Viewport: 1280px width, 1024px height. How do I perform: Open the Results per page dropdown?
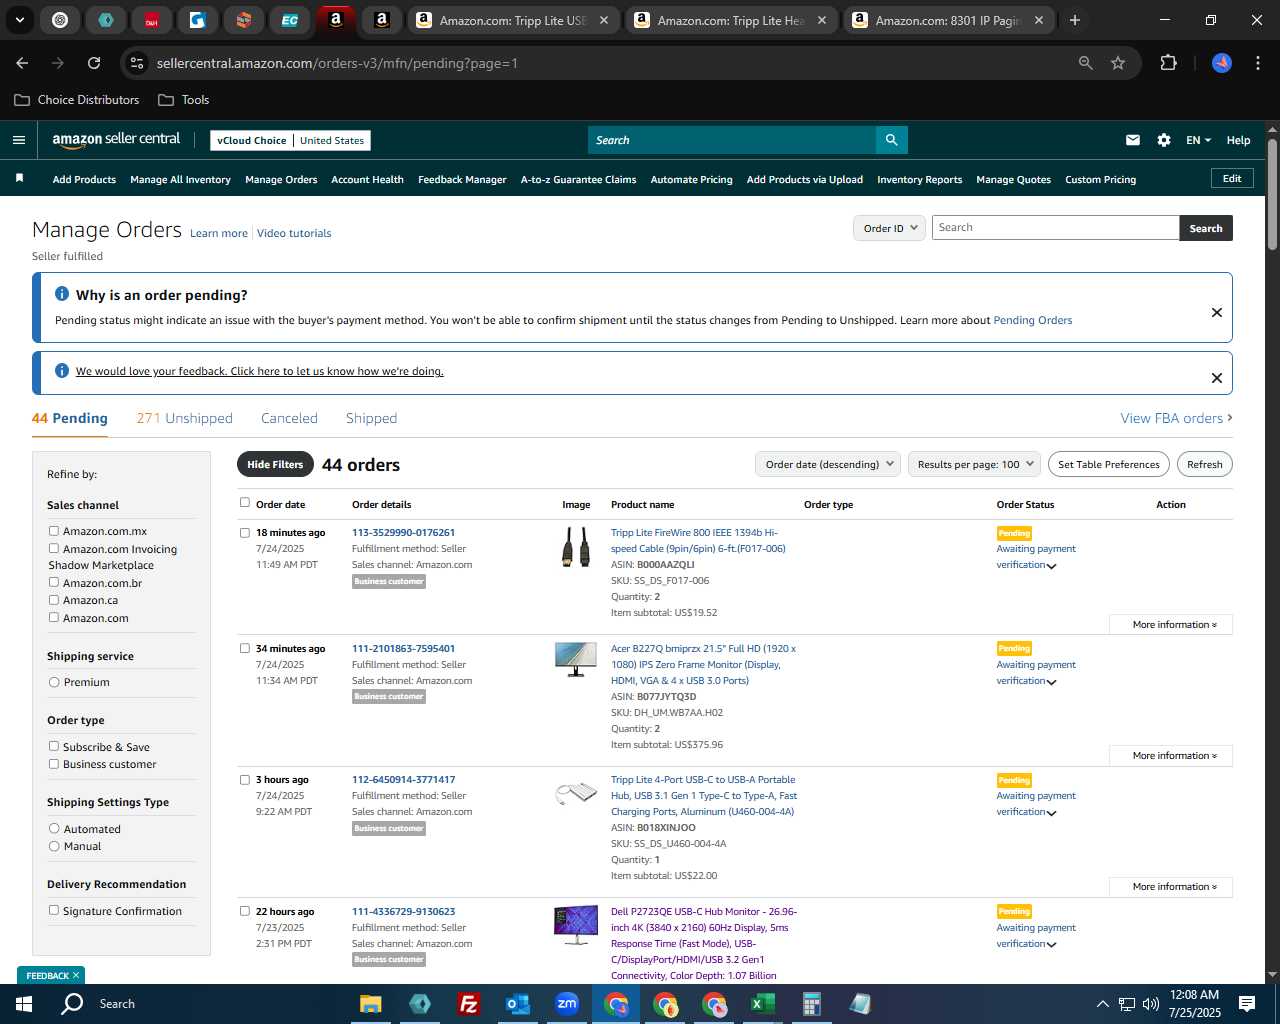[974, 464]
